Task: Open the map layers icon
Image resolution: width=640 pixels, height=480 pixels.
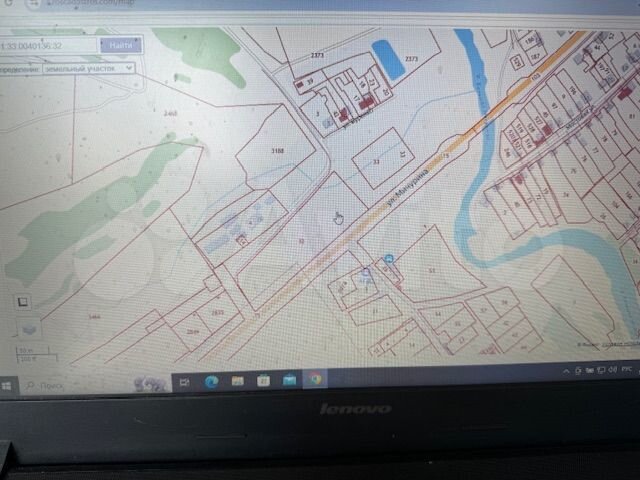Action: coord(28,326)
